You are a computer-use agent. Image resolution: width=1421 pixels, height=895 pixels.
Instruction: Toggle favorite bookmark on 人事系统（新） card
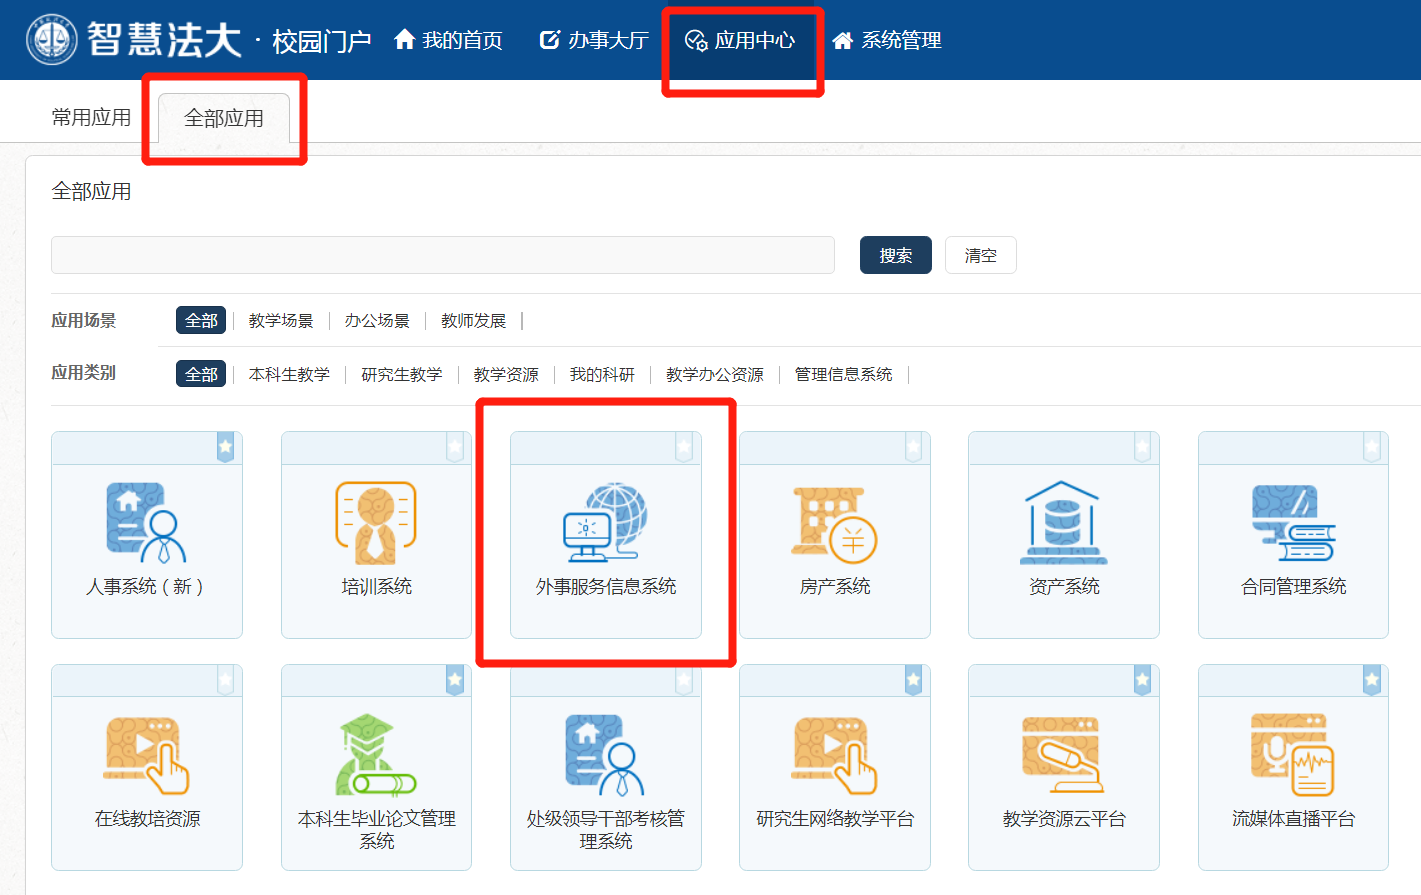(x=225, y=447)
